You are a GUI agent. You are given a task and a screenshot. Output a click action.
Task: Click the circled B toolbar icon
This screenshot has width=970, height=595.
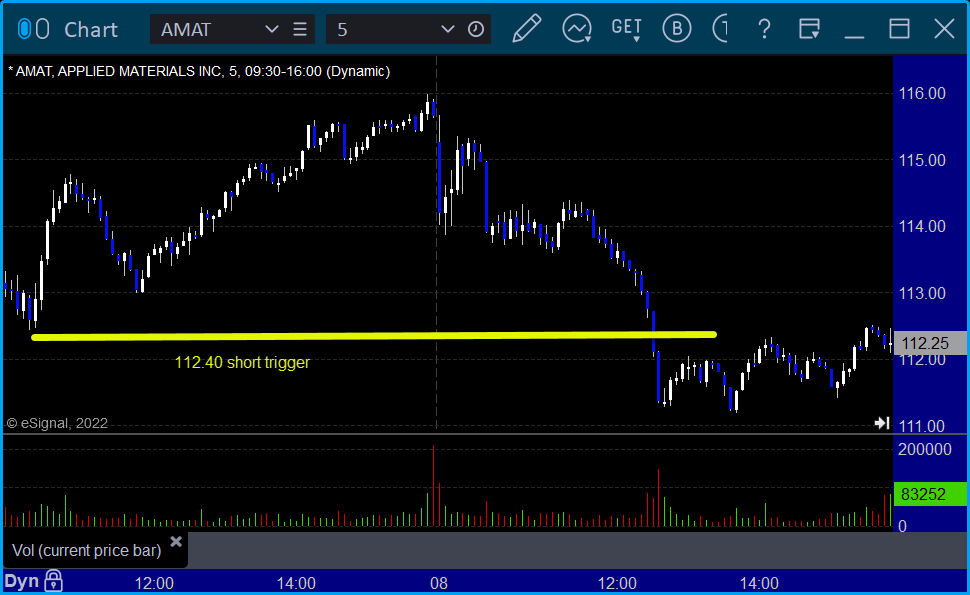[677, 29]
